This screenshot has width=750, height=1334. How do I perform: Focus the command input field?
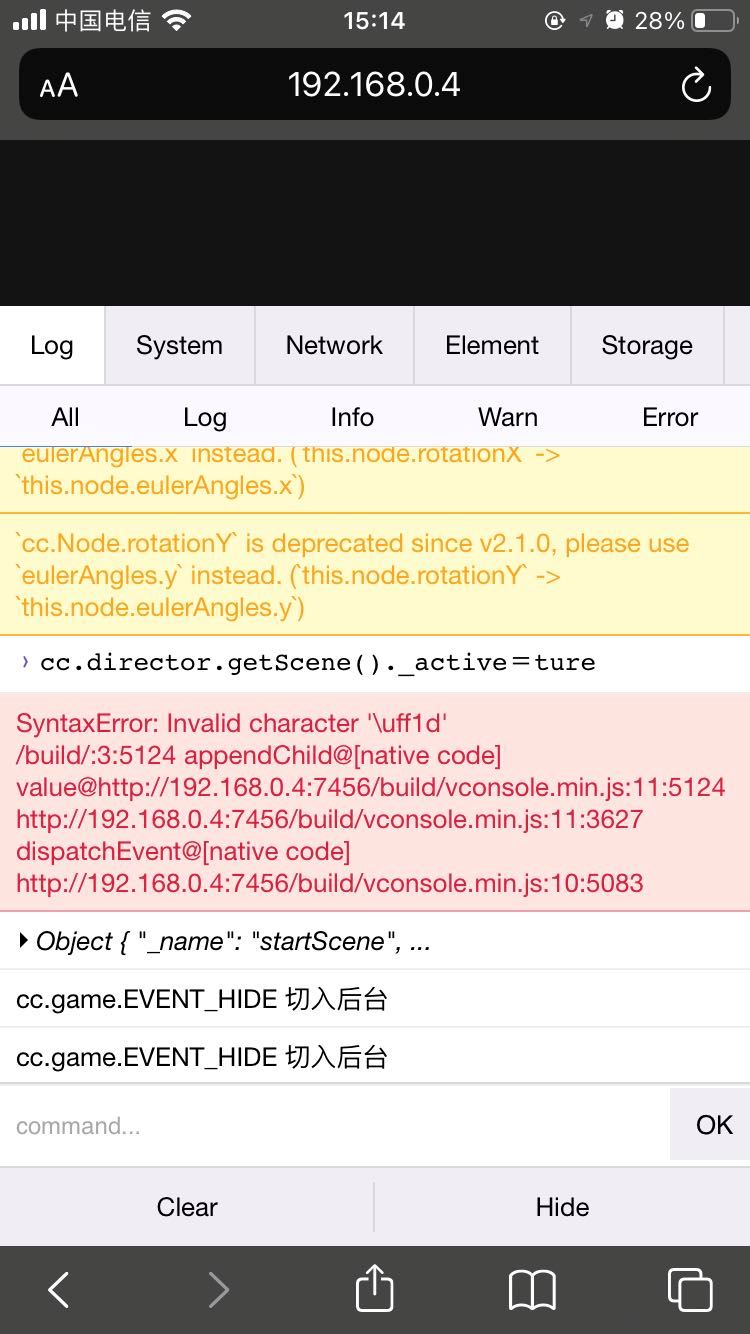pos(335,1125)
